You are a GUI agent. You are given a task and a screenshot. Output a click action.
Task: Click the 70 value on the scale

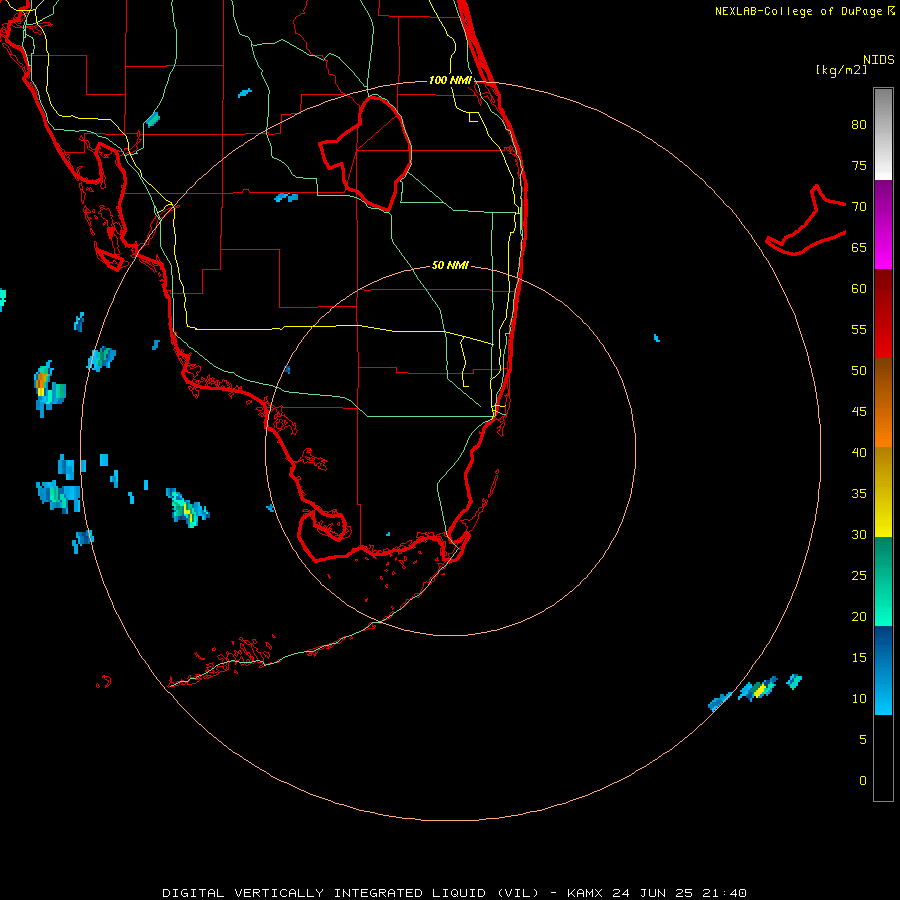point(859,207)
